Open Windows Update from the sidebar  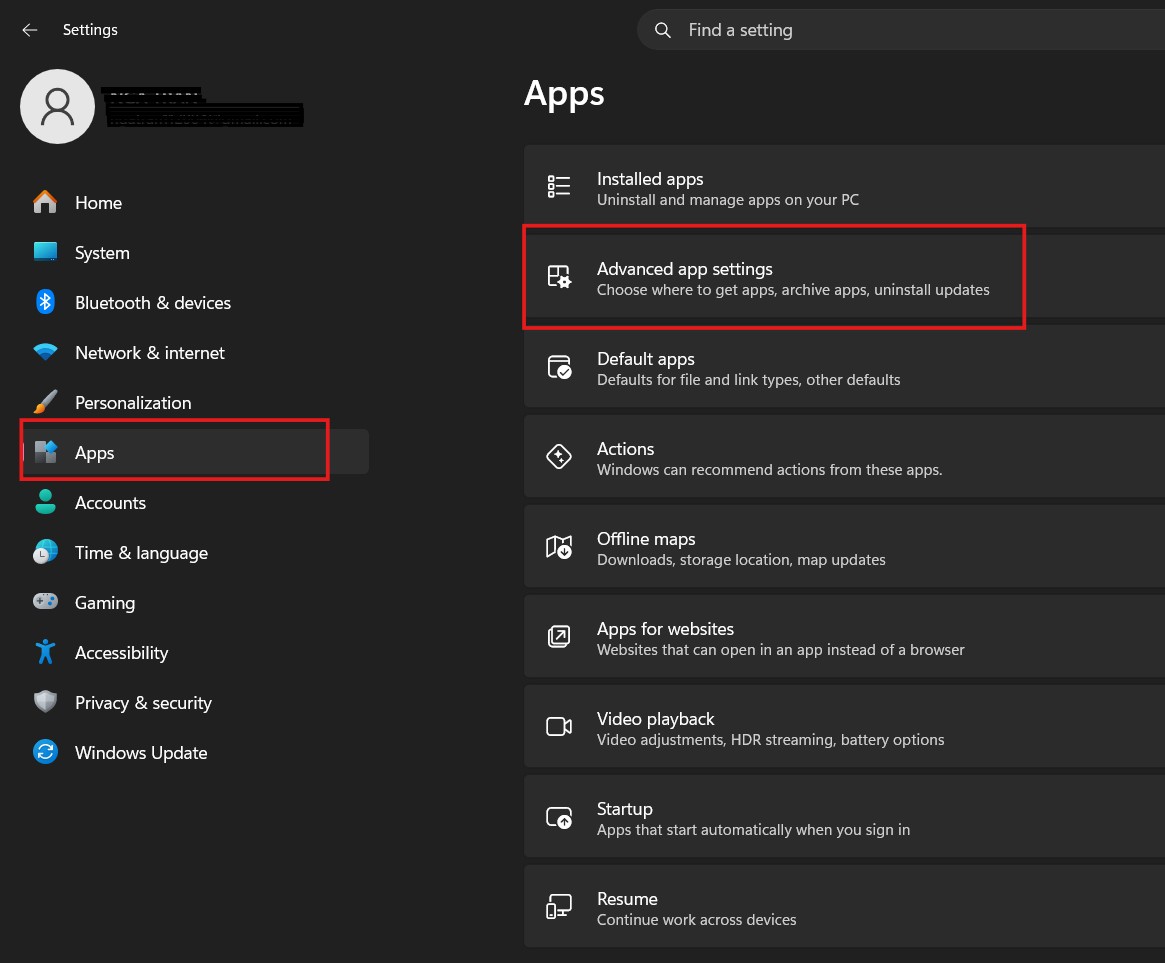(141, 753)
